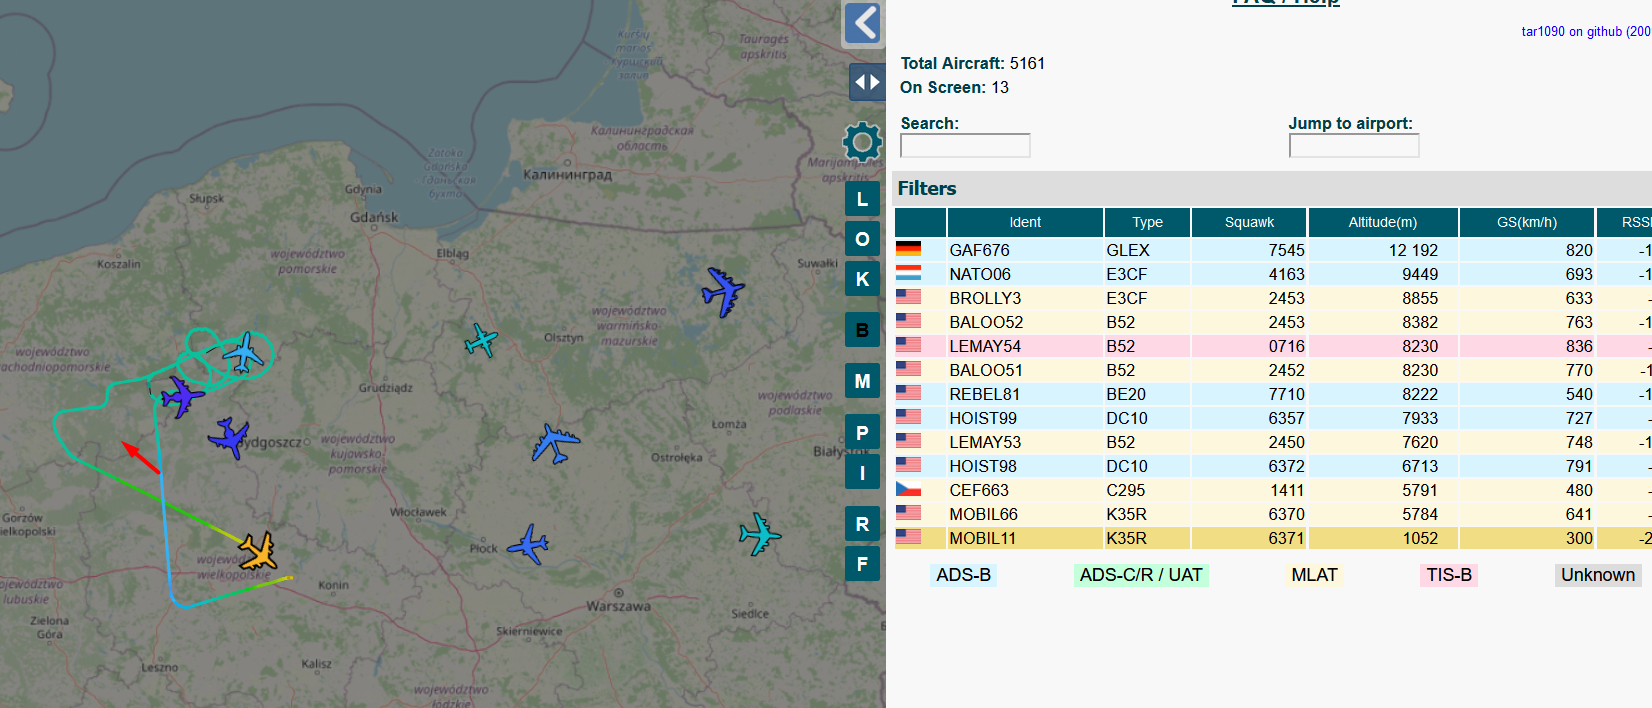
Task: Select the HOIST98 ident cell
Action: point(1024,466)
